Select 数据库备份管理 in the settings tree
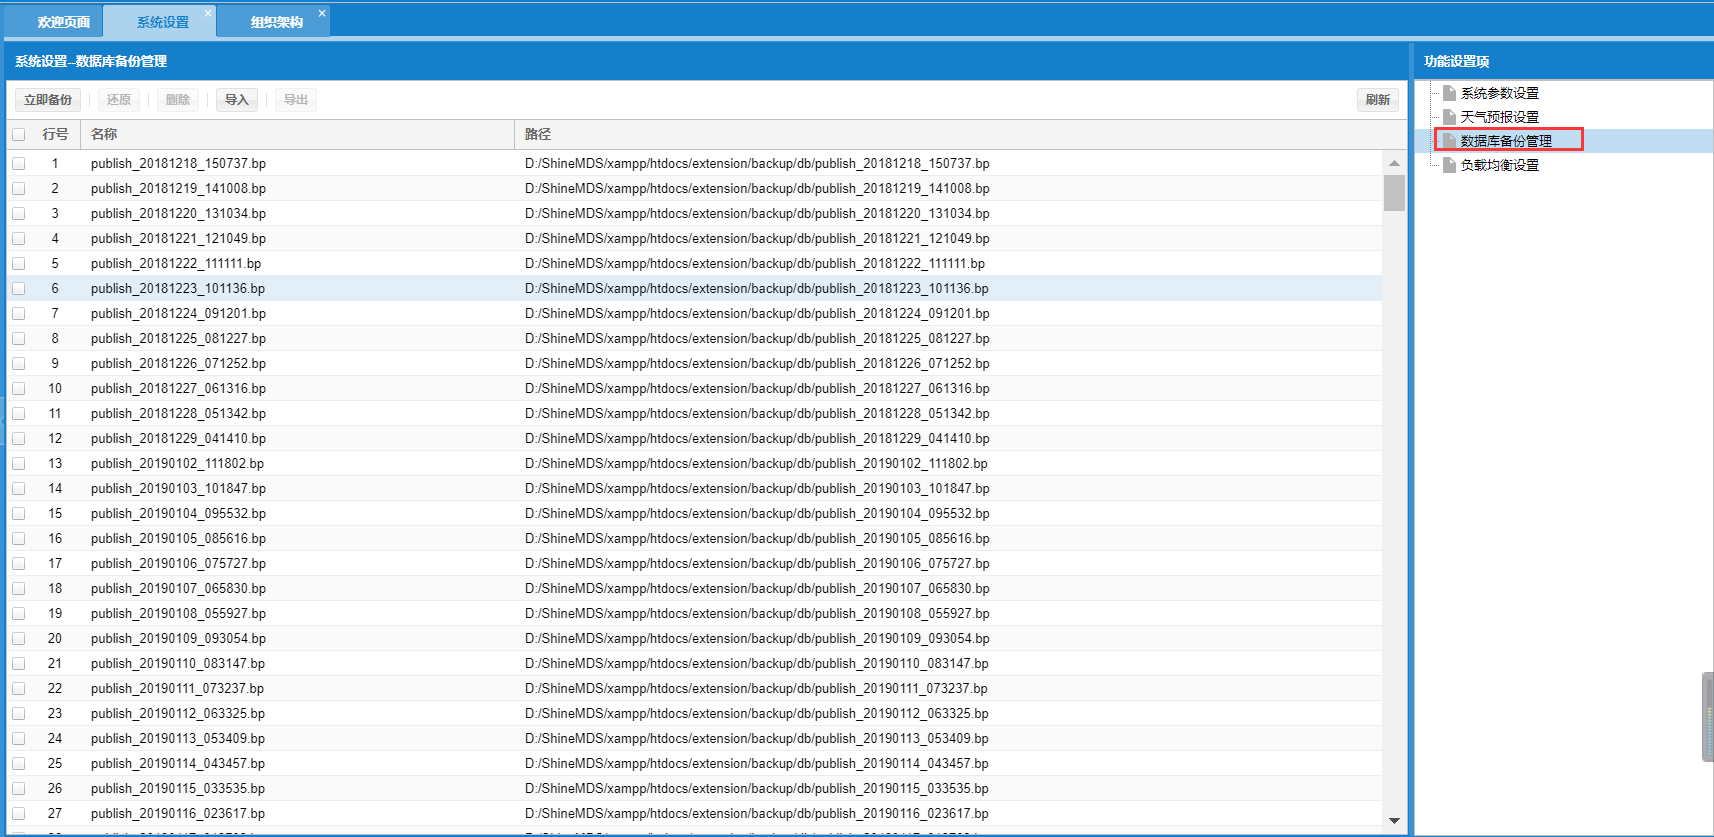Image resolution: width=1714 pixels, height=837 pixels. (x=1506, y=141)
